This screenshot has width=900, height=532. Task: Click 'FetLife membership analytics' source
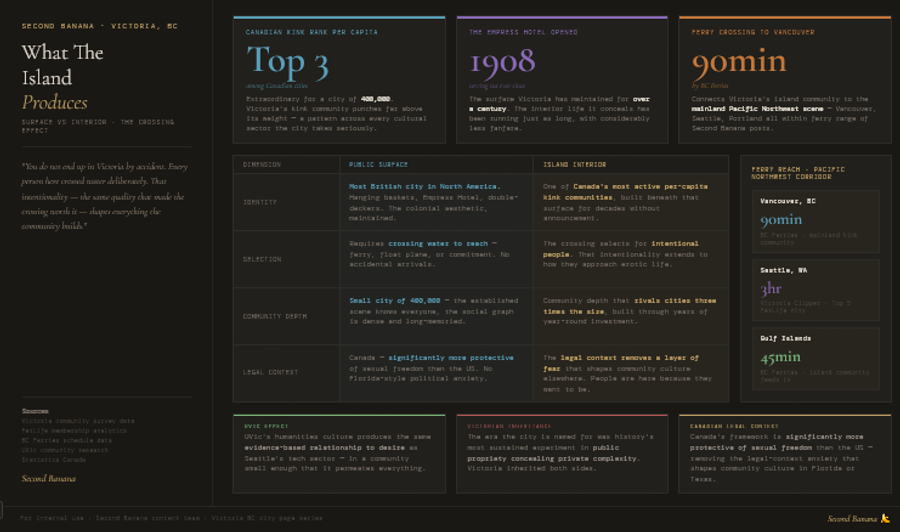pyautogui.click(x=74, y=430)
